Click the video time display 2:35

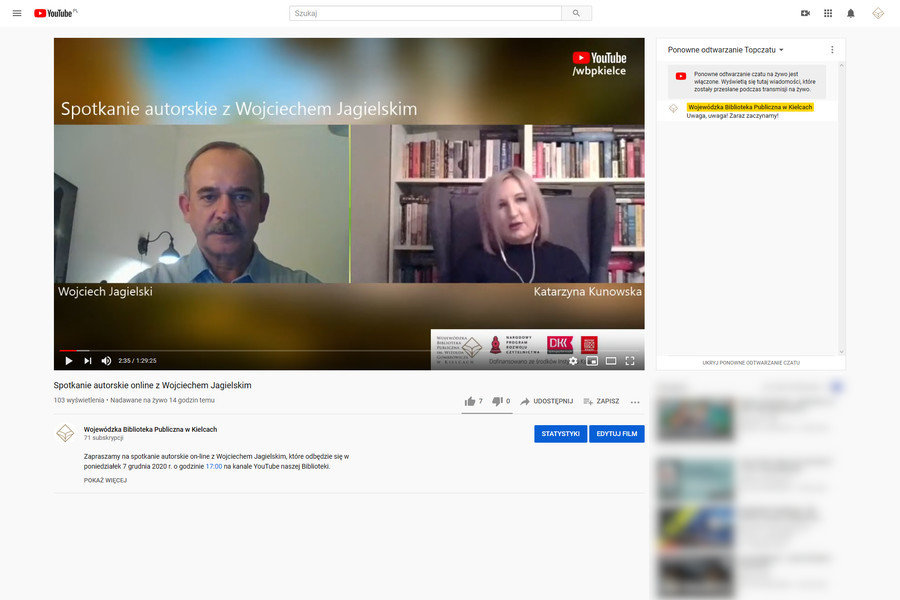click(x=137, y=361)
